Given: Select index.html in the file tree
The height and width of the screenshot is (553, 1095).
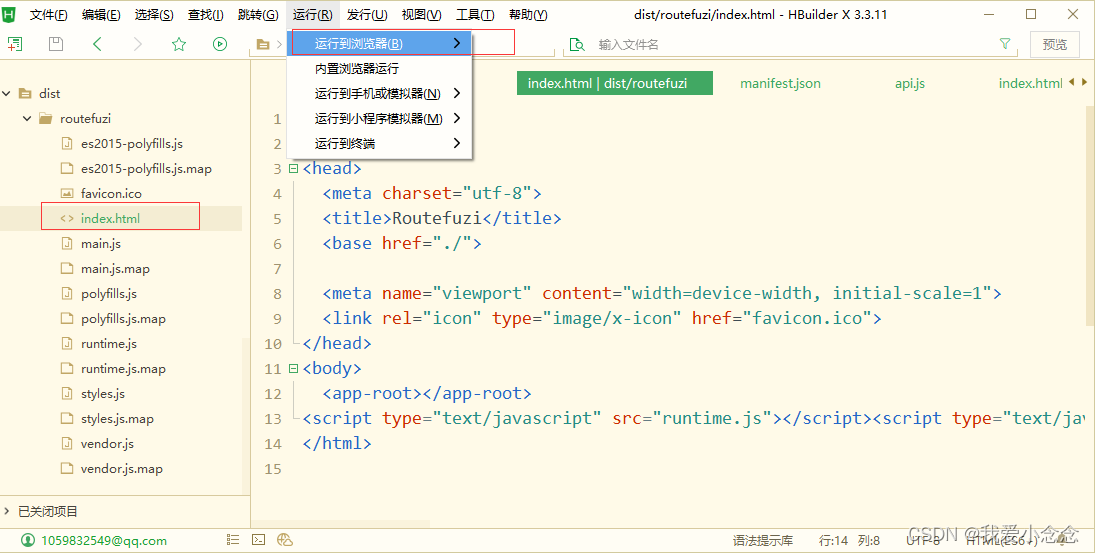Looking at the screenshot, I should pos(110,219).
